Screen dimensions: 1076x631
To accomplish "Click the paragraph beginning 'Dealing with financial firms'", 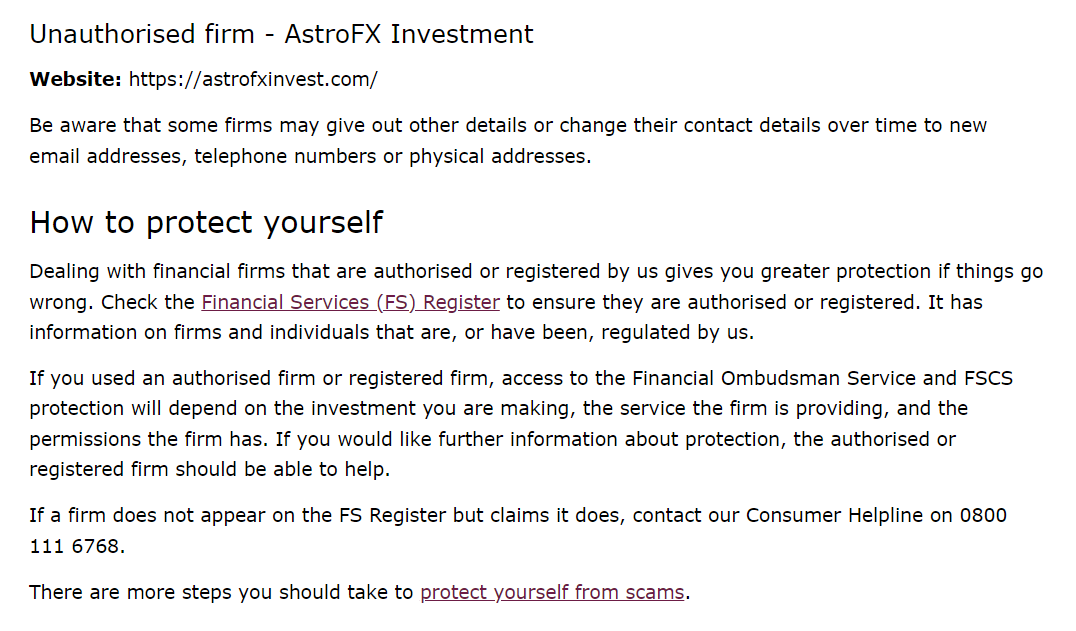I will 536,302.
